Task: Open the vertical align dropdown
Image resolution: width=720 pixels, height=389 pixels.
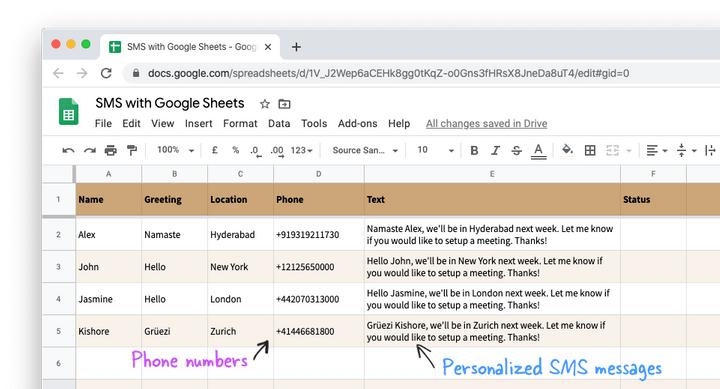Action: click(686, 150)
